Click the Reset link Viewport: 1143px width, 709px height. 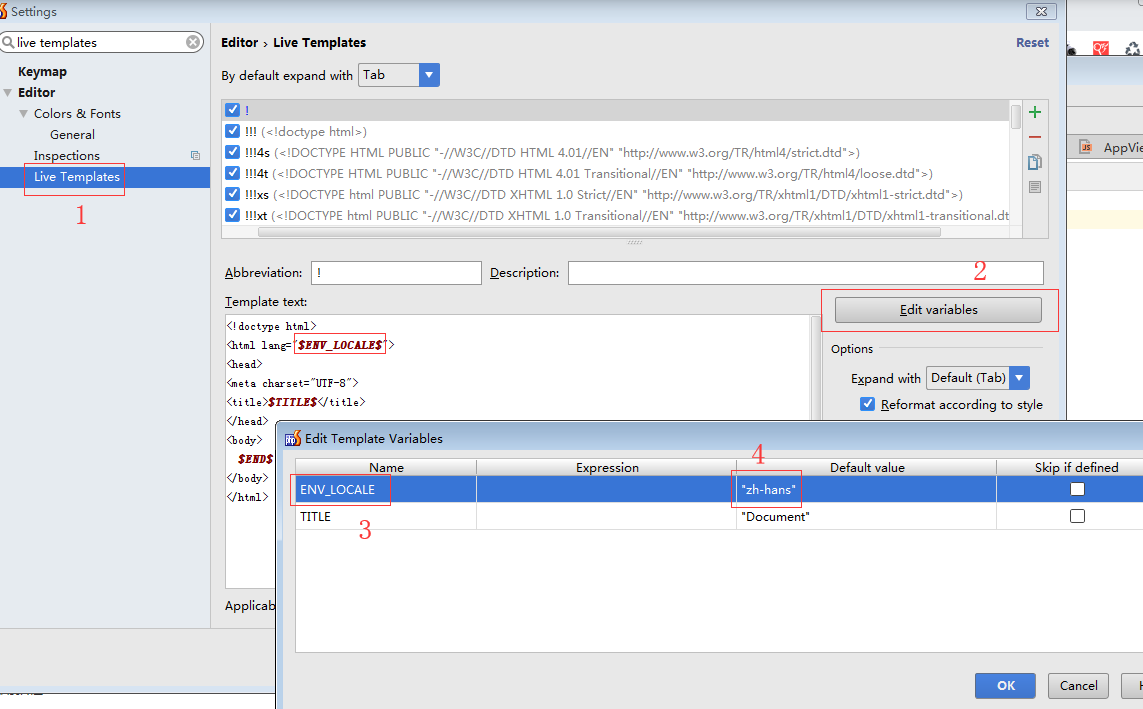tap(1032, 42)
